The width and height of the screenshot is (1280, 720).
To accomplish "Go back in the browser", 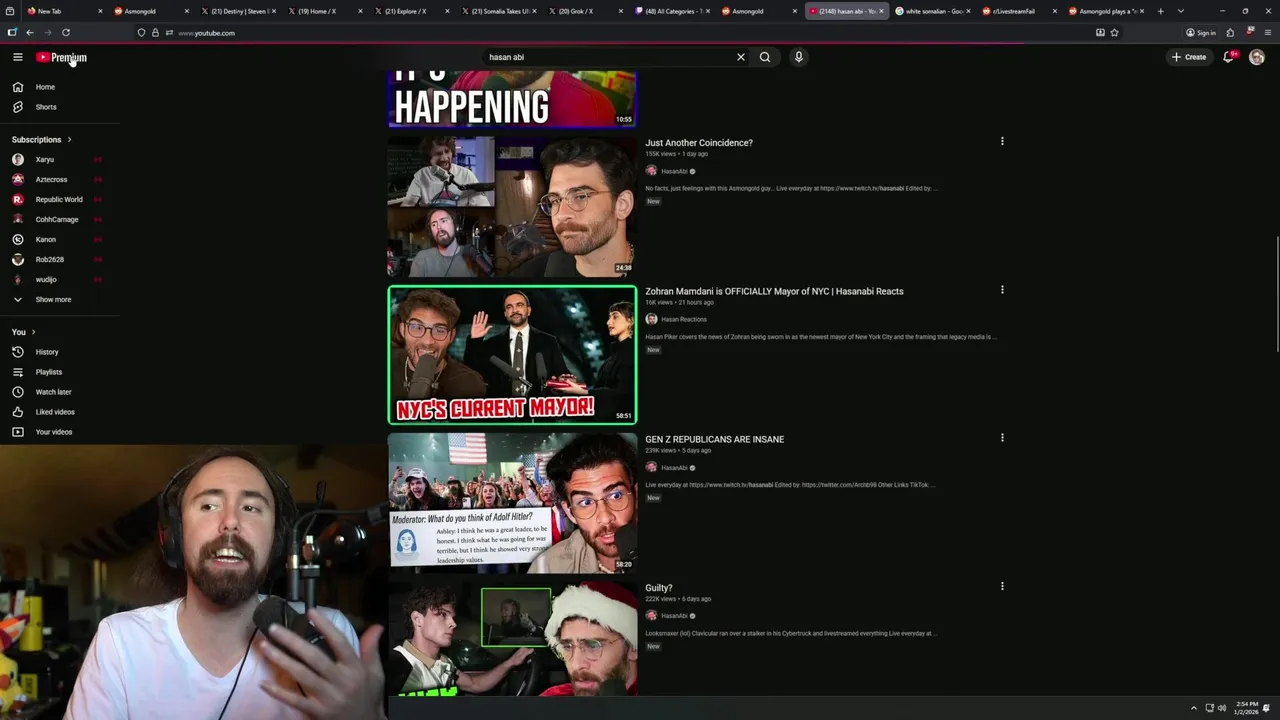I will [30, 32].
